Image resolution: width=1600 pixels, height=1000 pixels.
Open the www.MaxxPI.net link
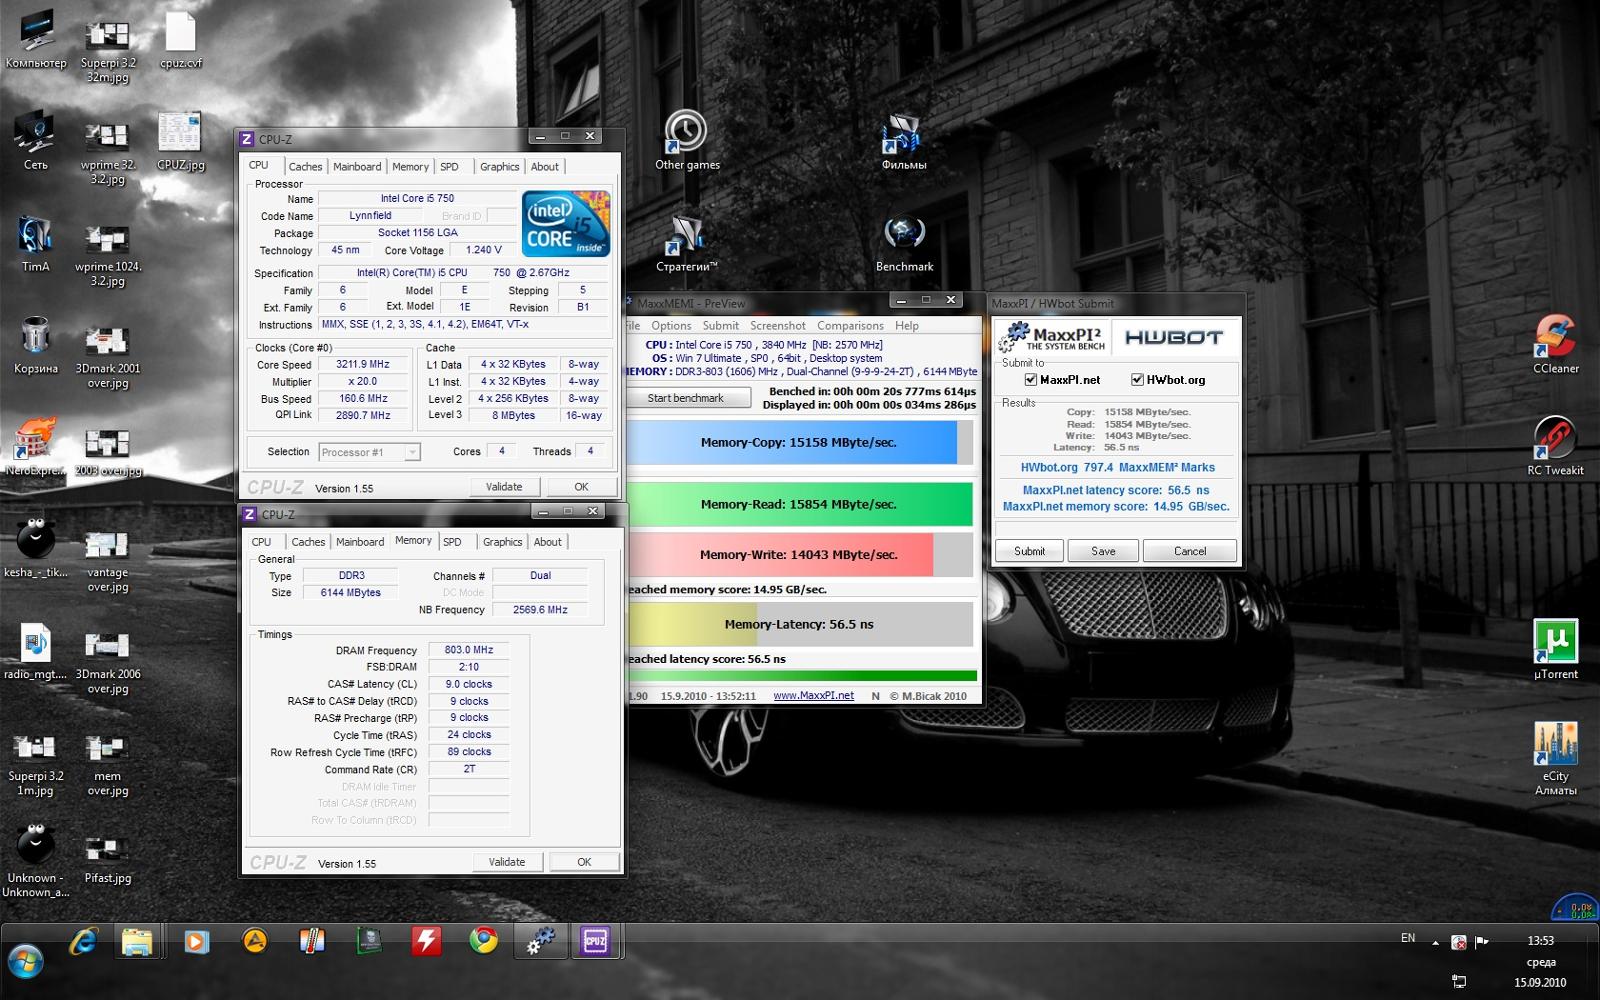tap(813, 696)
